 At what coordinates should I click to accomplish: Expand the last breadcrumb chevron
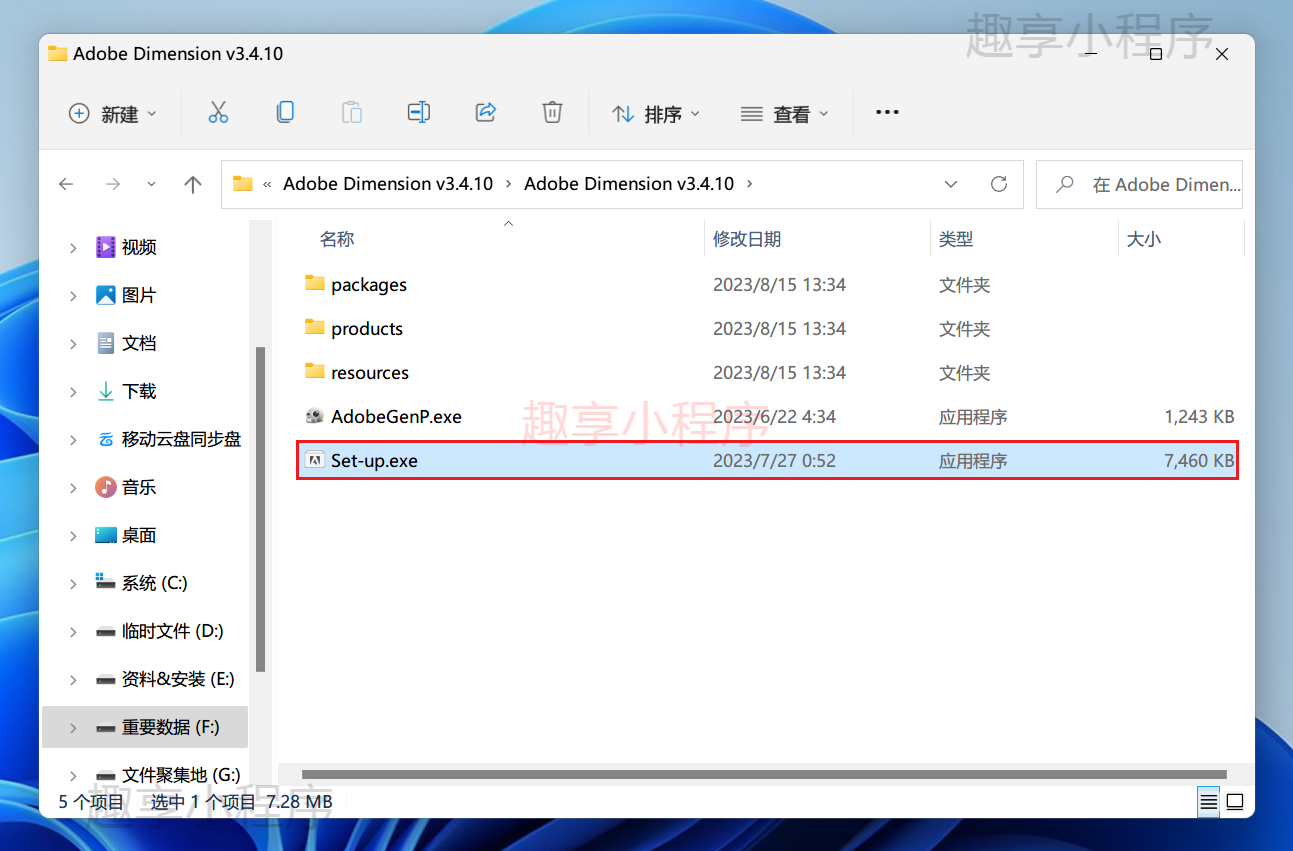point(750,184)
